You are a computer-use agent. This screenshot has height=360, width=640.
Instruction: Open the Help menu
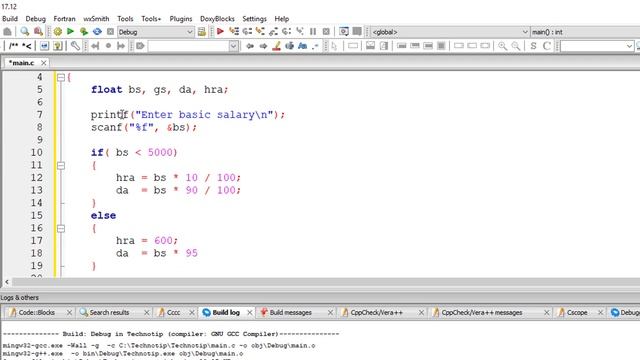[282, 19]
